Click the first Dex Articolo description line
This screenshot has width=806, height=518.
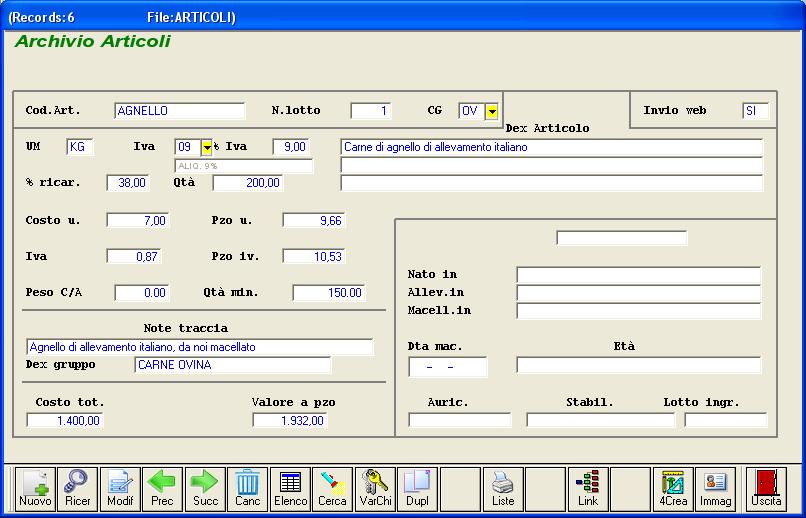click(x=552, y=147)
